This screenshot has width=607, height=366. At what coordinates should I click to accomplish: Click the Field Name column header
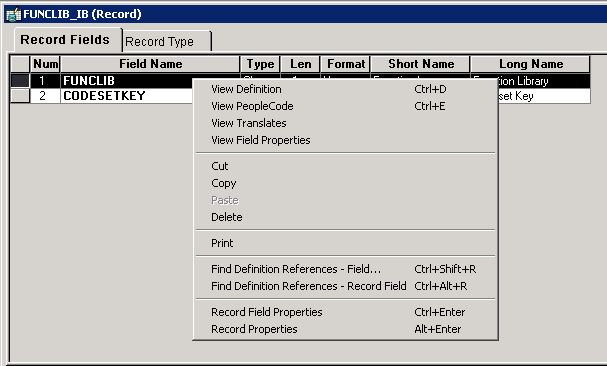(x=150, y=64)
